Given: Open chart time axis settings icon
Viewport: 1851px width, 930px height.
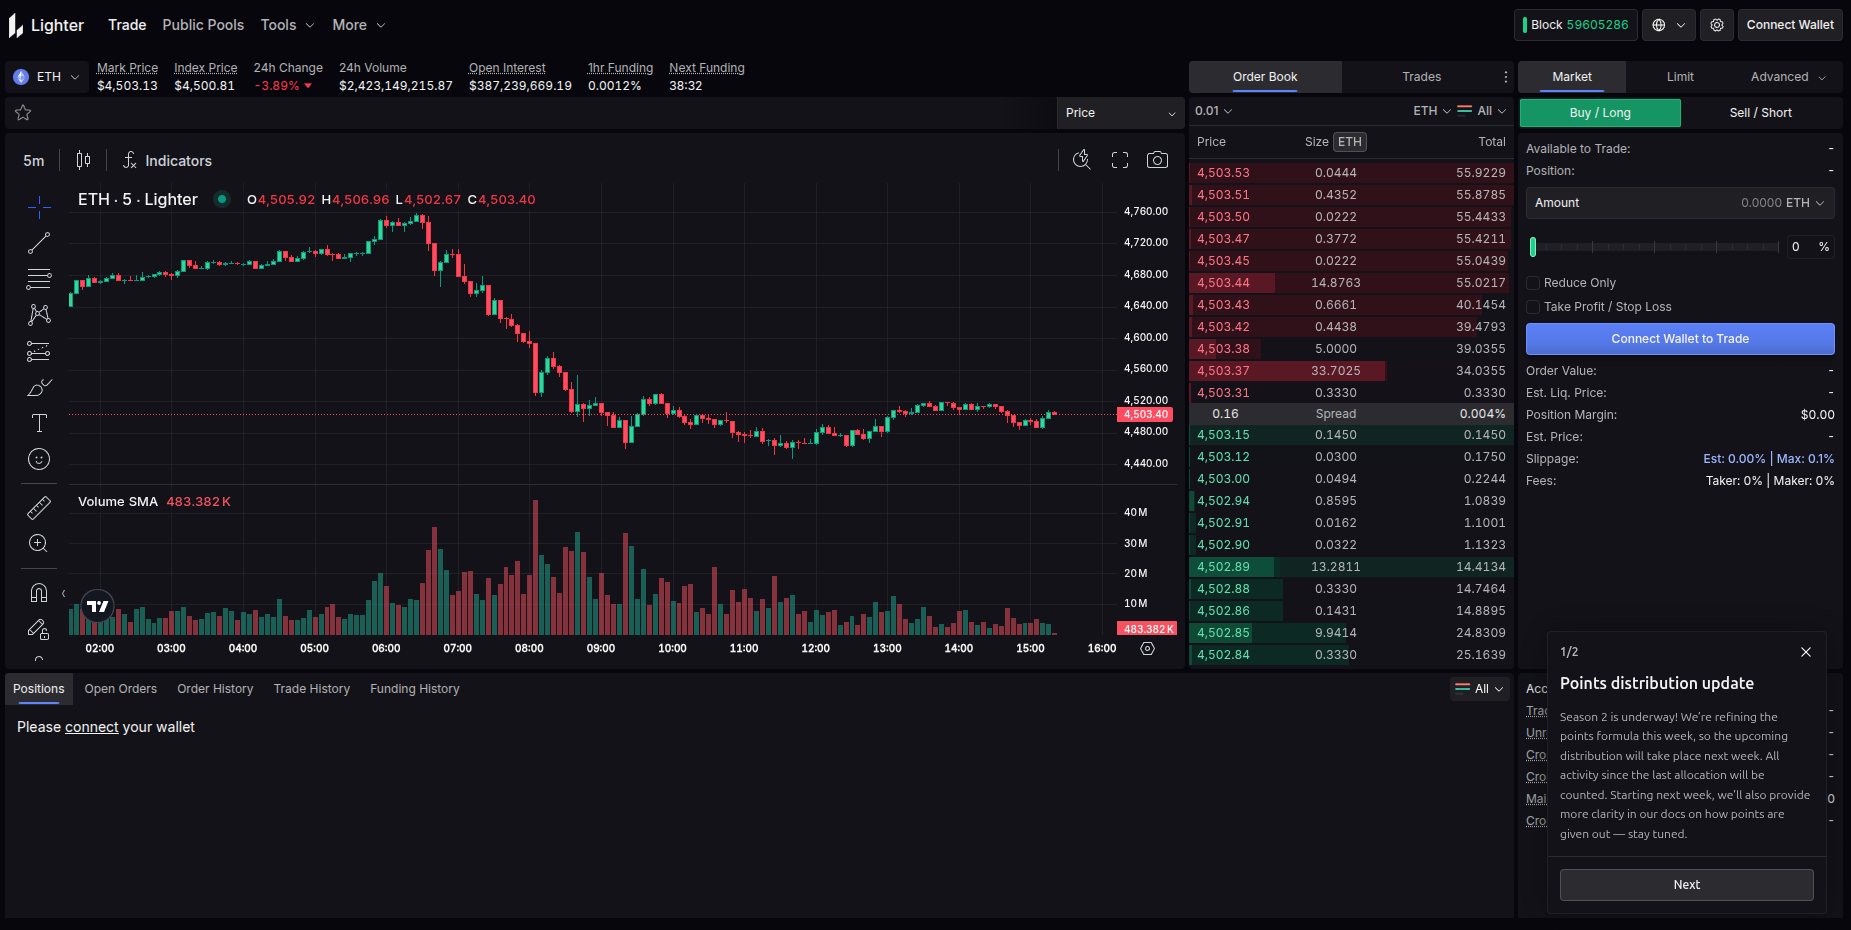Looking at the screenshot, I should (1148, 648).
